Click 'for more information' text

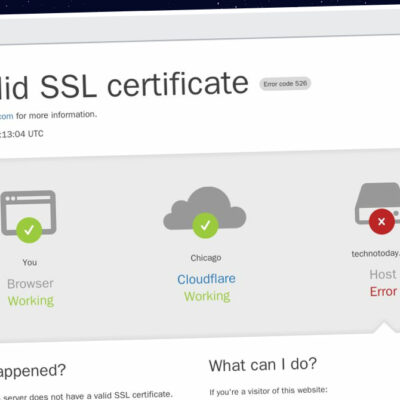point(56,115)
